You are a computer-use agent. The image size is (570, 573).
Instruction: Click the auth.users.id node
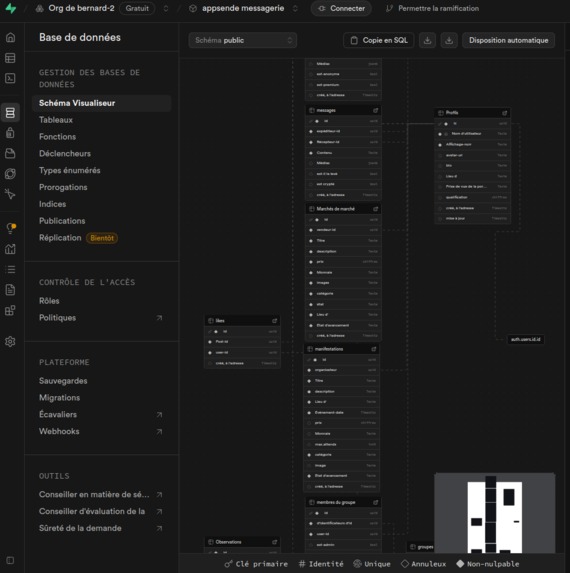(525, 339)
